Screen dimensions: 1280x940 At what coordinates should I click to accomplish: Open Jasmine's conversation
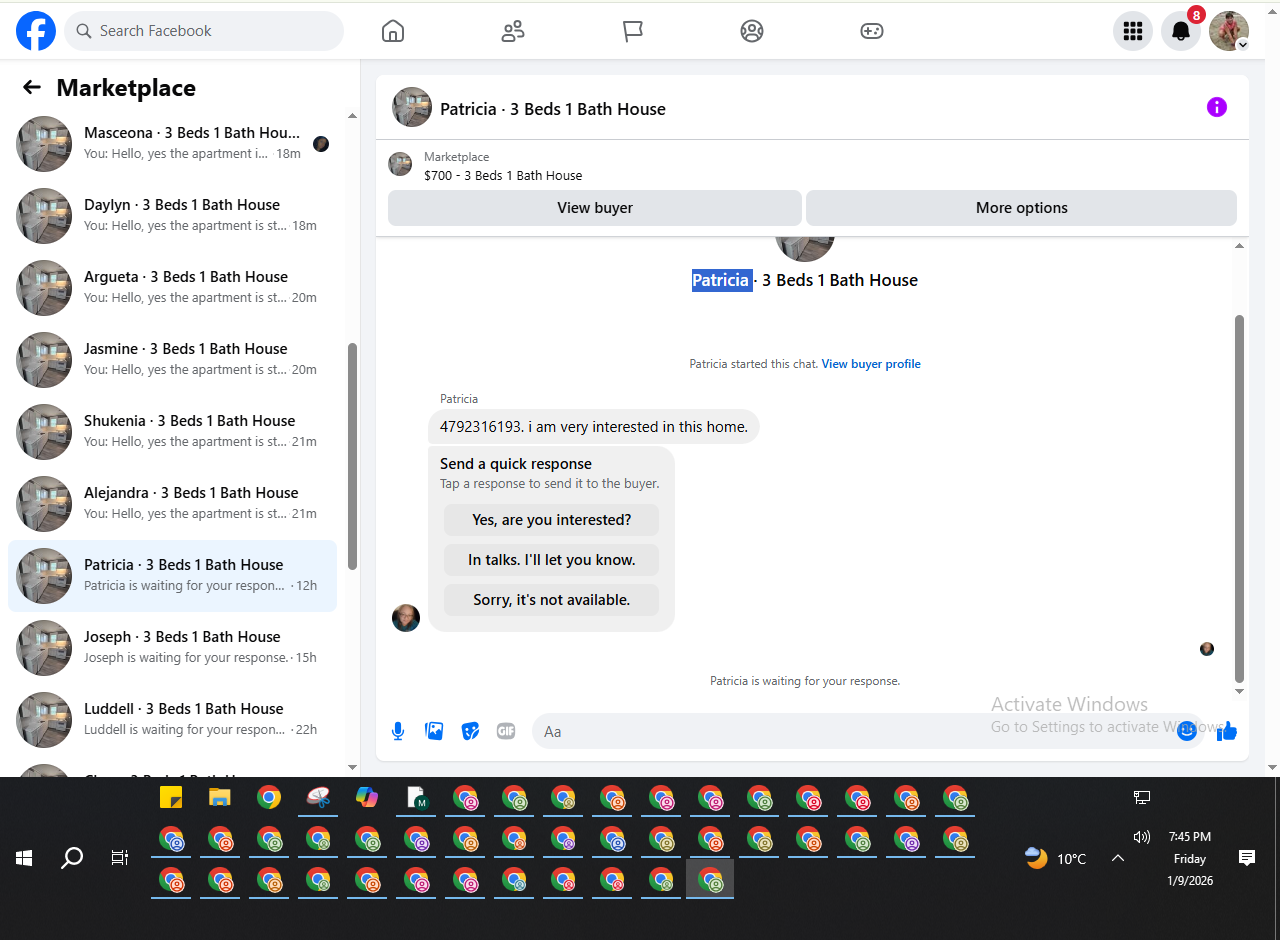172,360
